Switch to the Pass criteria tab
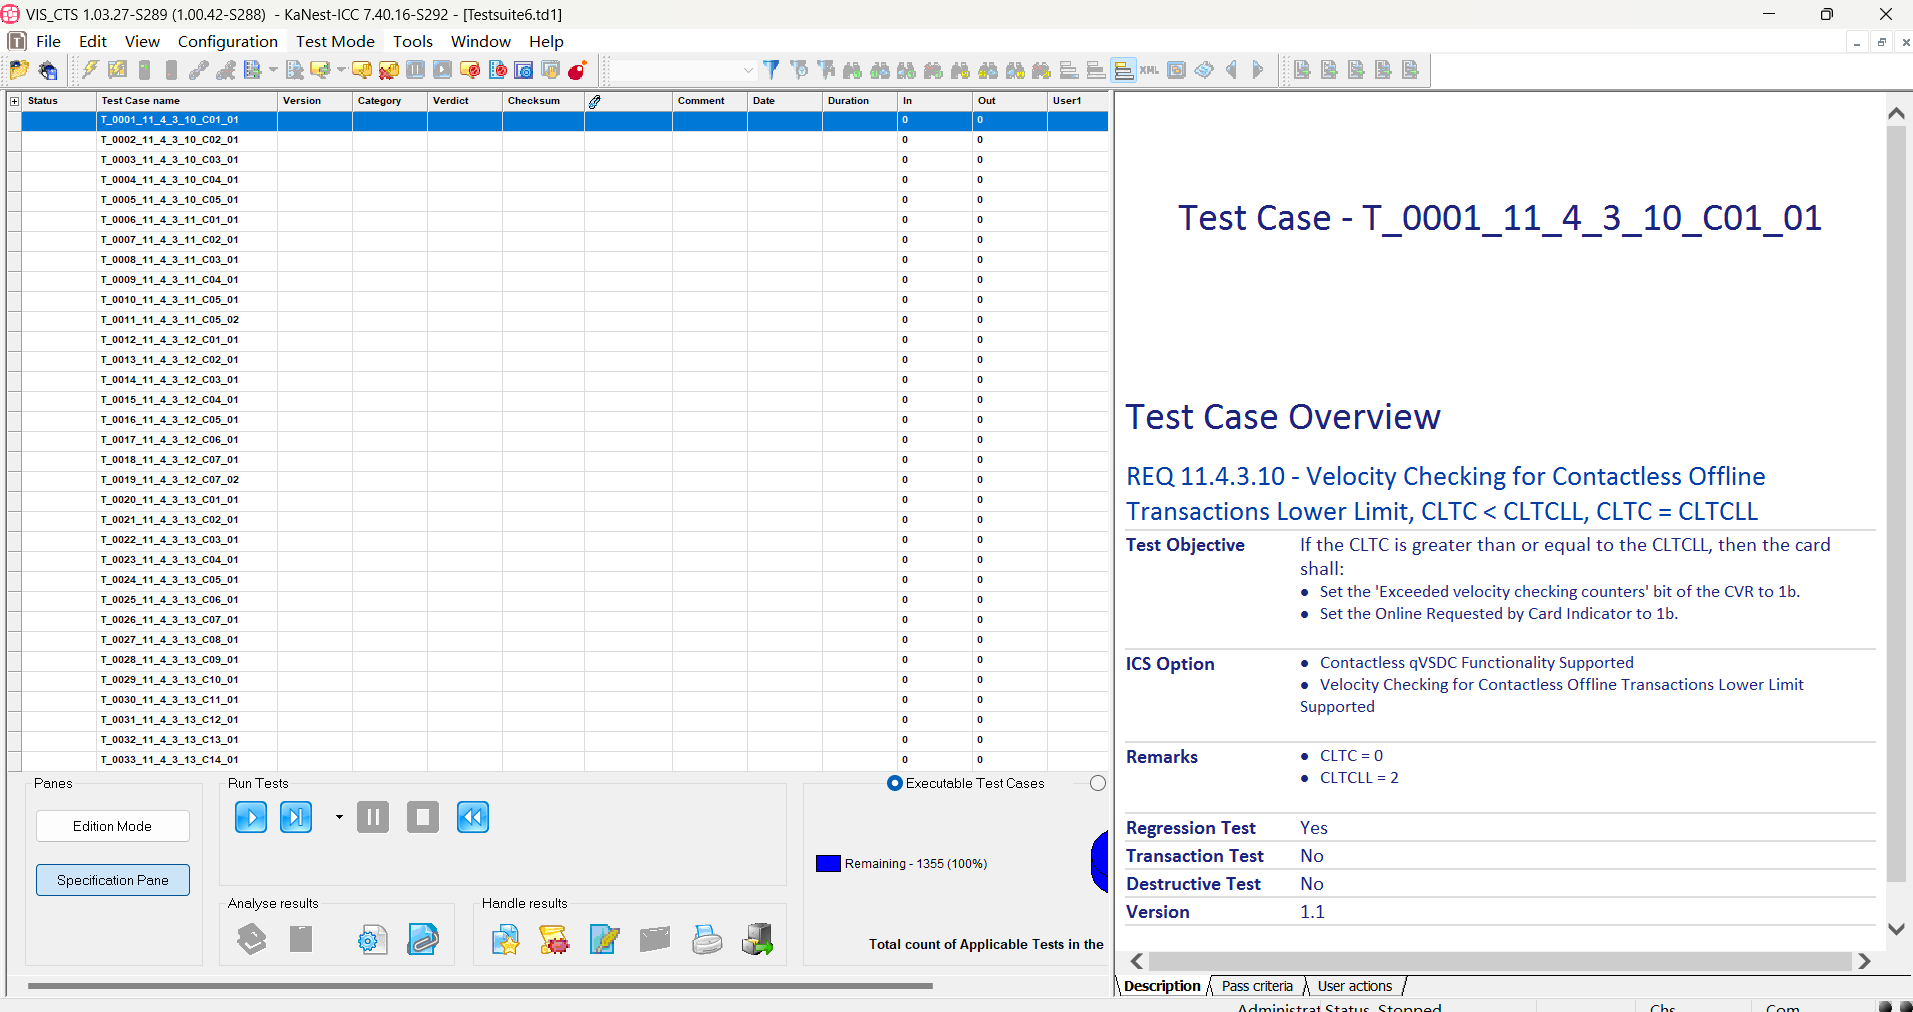1913x1012 pixels. coord(1257,986)
